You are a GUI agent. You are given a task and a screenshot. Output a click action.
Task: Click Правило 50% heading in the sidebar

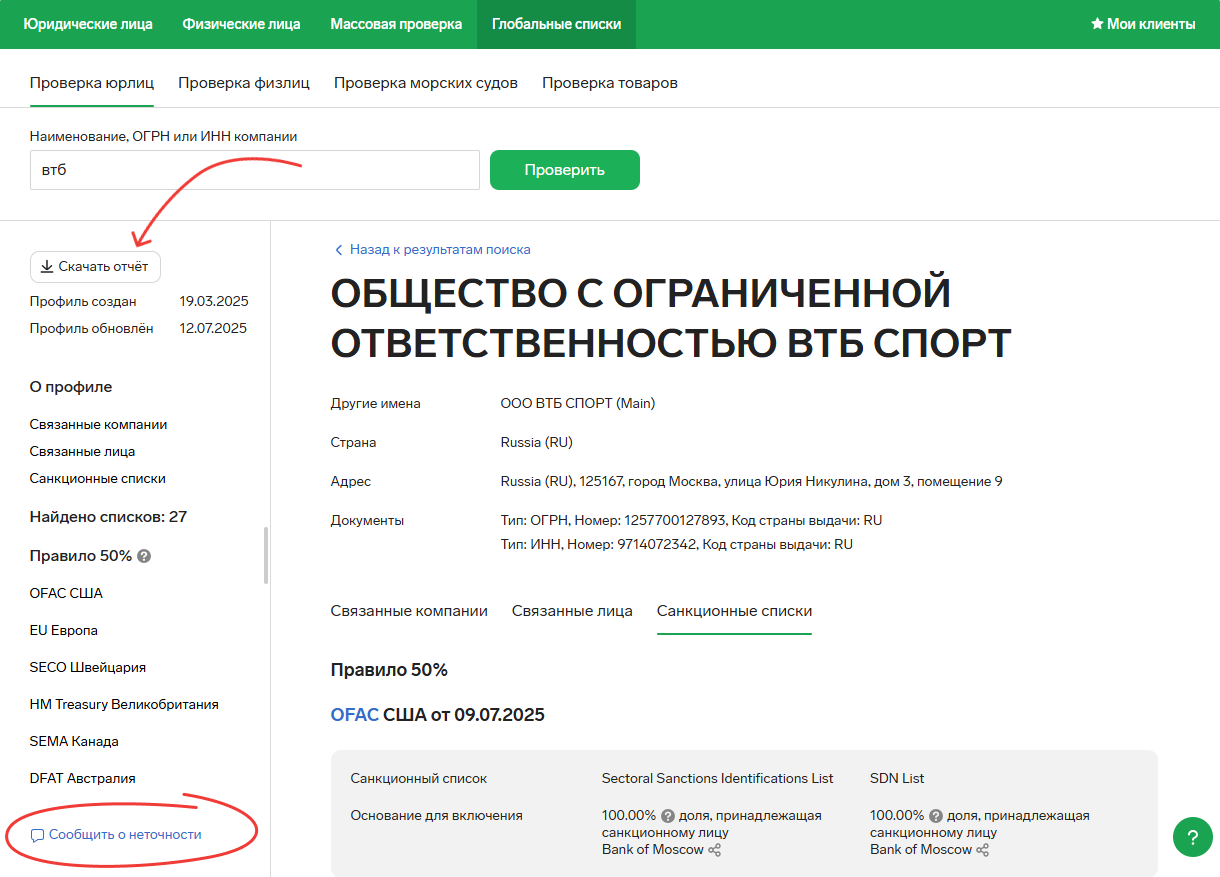coord(81,556)
